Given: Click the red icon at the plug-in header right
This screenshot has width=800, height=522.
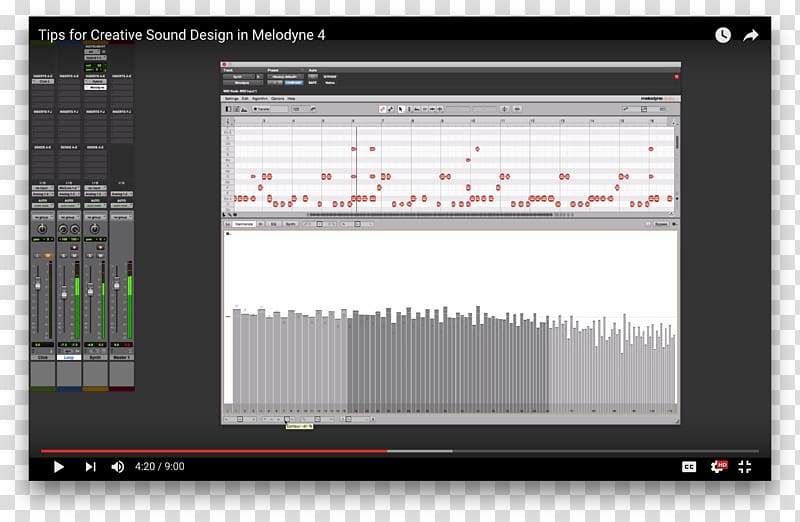Looking at the screenshot, I should coord(677,77).
